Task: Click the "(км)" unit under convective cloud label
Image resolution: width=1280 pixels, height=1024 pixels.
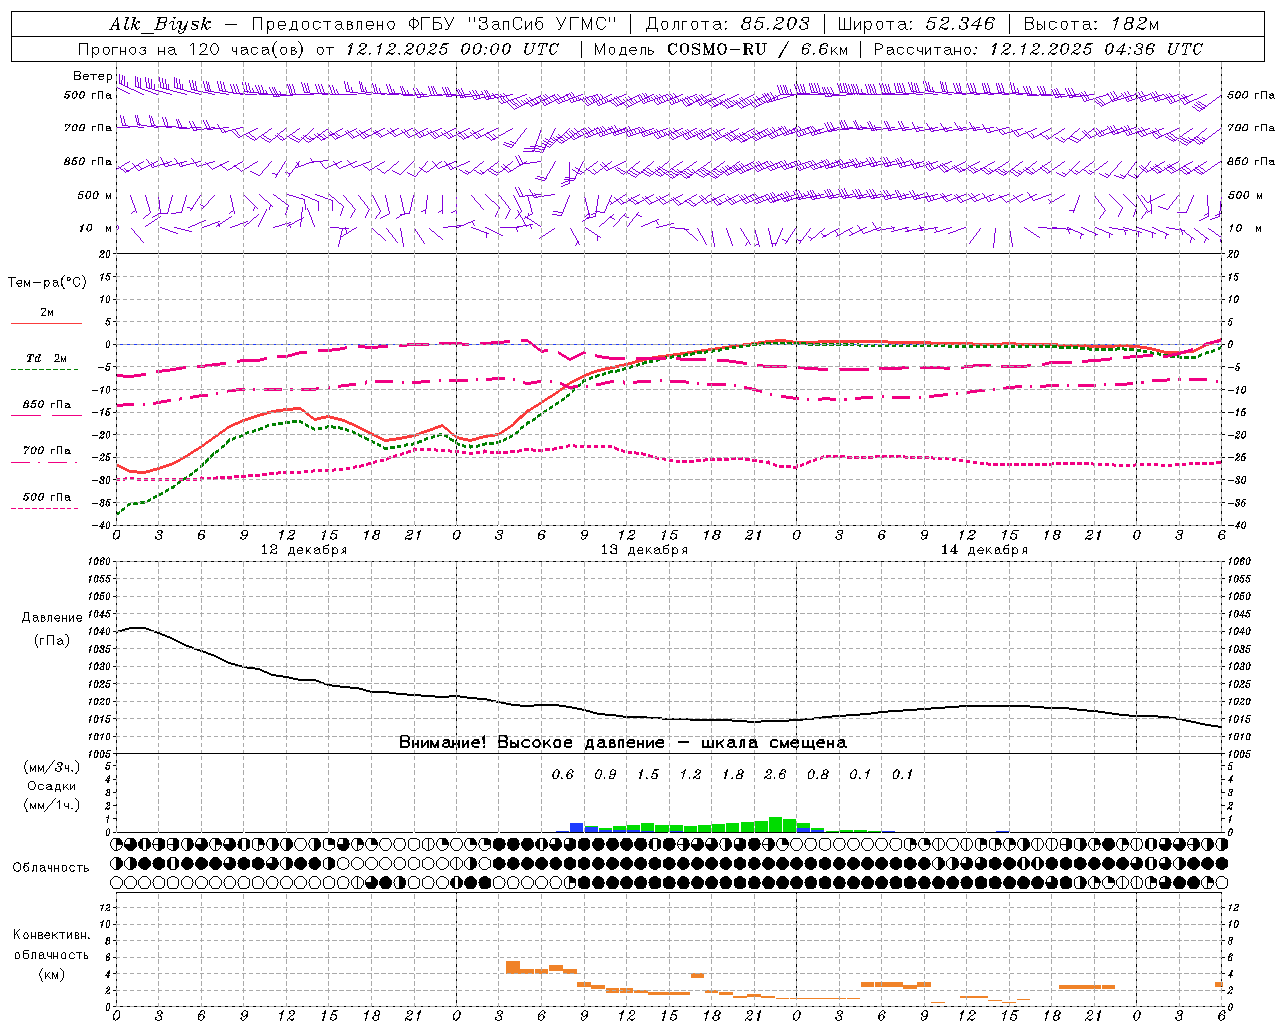Action: point(52,974)
